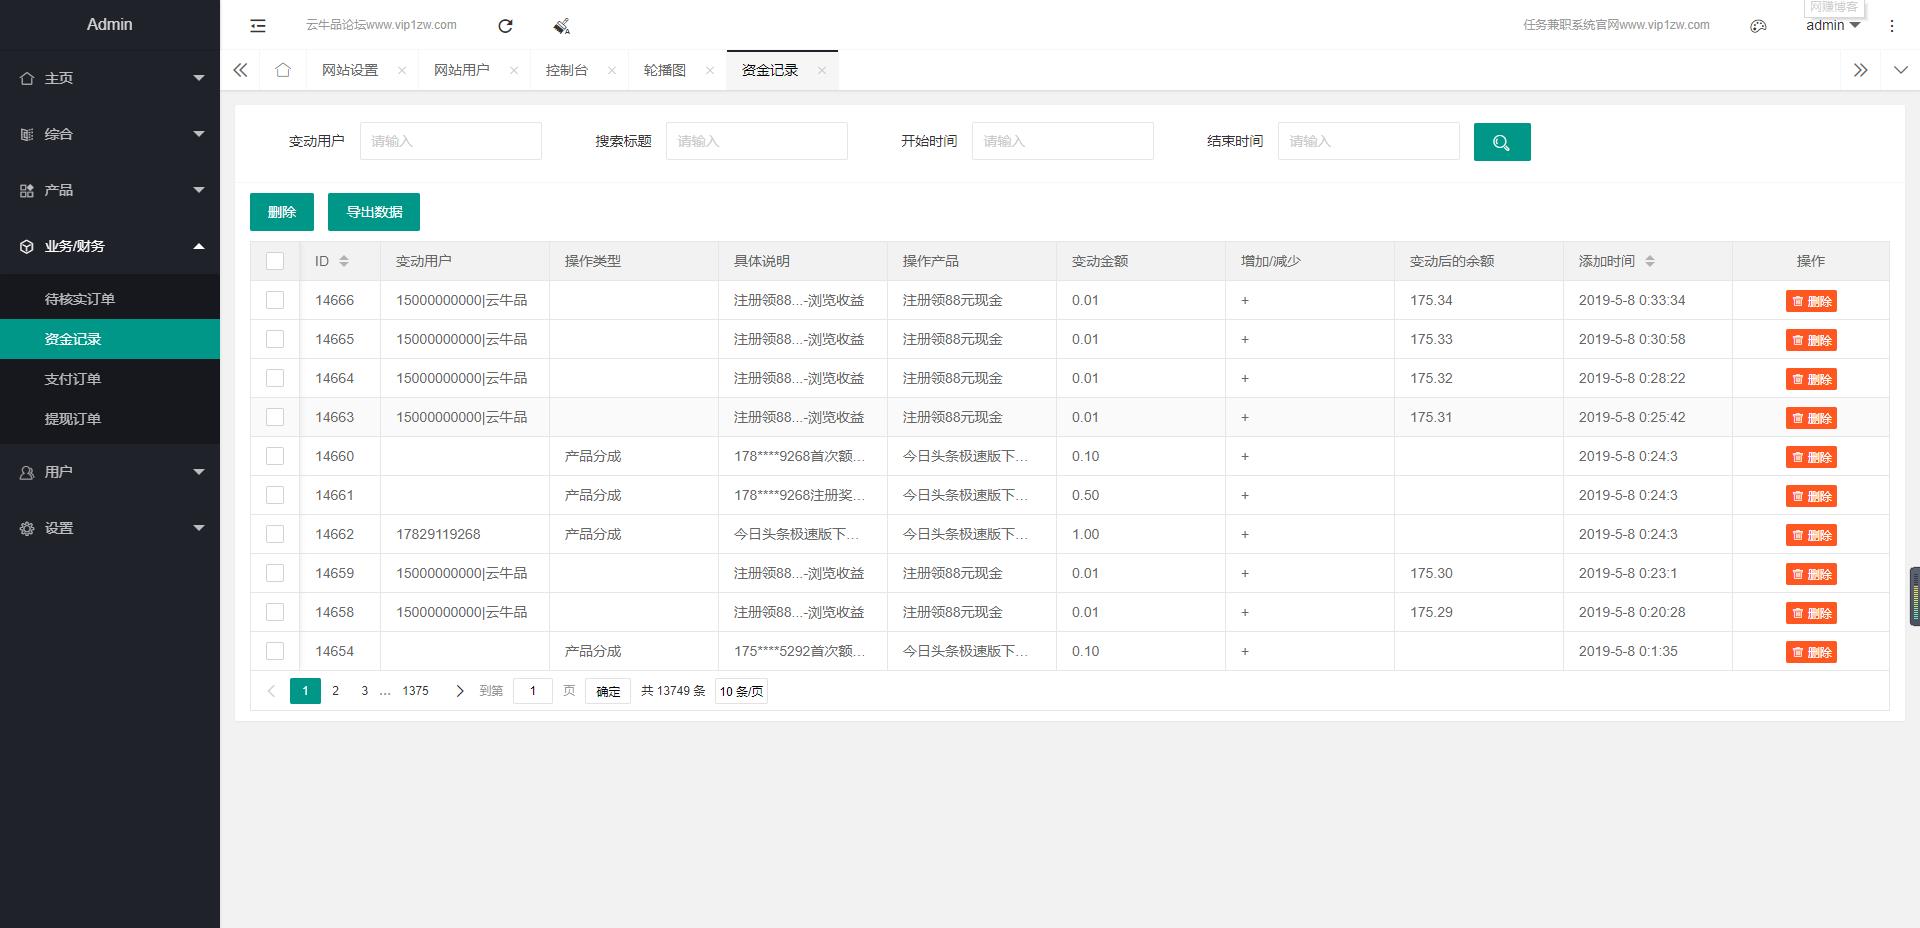This screenshot has width=1920, height=928.
Task: Click the 导出数据 button
Action: pyautogui.click(x=374, y=212)
